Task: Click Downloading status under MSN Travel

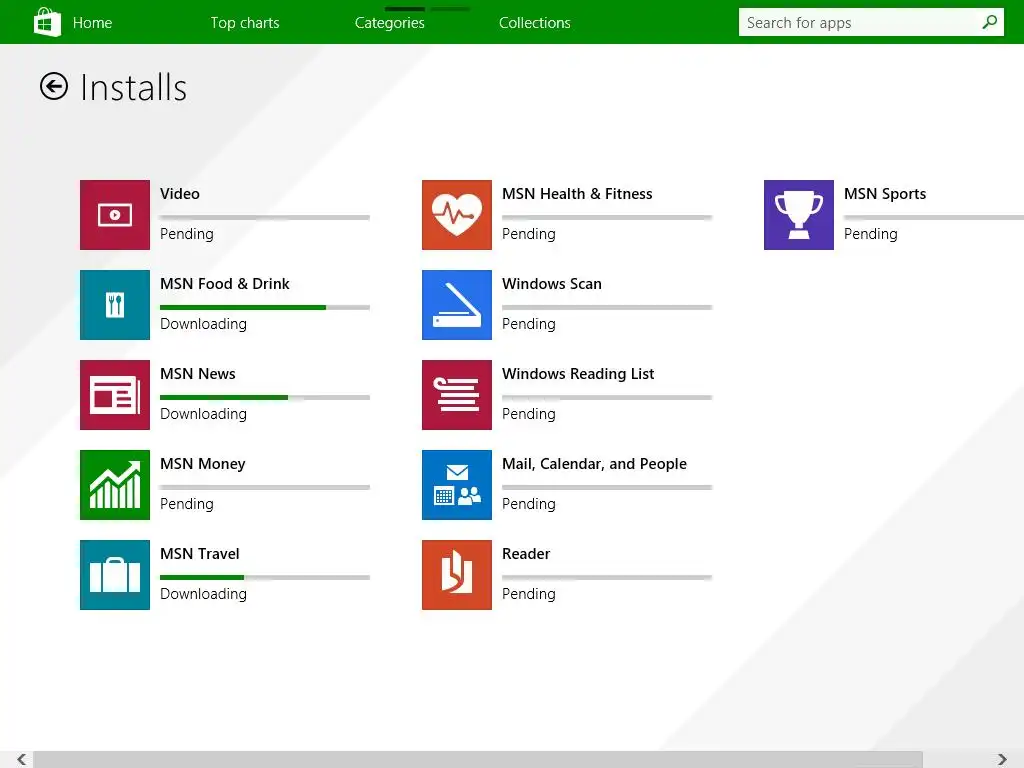Action: pyautogui.click(x=204, y=595)
